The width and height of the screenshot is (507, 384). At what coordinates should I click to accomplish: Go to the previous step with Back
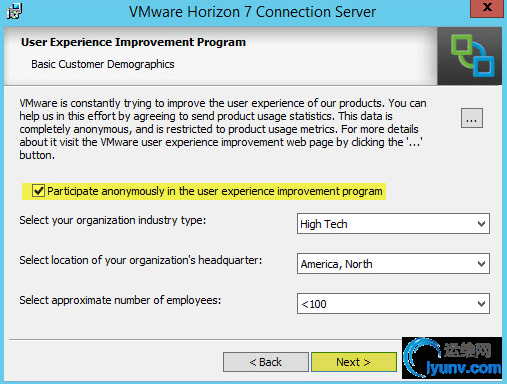point(266,362)
